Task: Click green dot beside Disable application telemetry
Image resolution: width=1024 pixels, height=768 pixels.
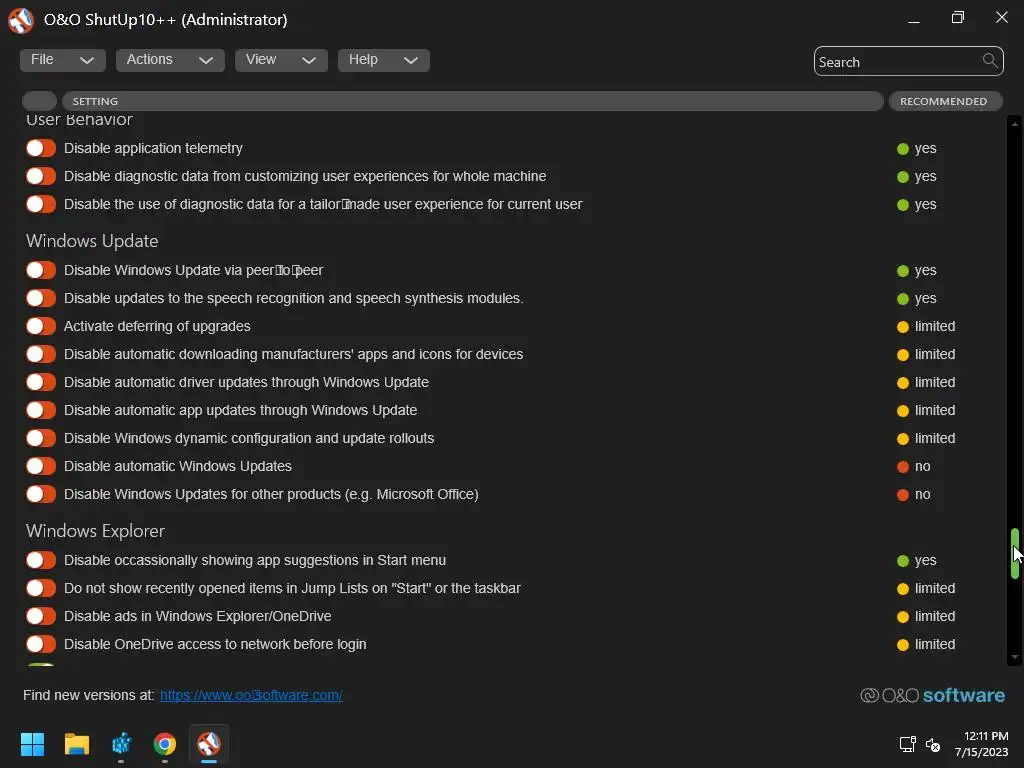Action: point(903,149)
